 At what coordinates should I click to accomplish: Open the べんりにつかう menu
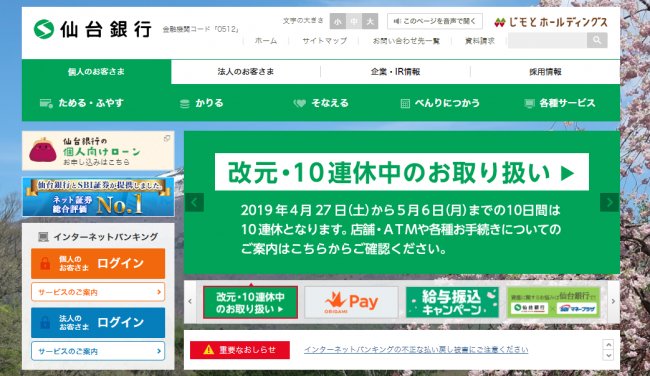point(440,103)
